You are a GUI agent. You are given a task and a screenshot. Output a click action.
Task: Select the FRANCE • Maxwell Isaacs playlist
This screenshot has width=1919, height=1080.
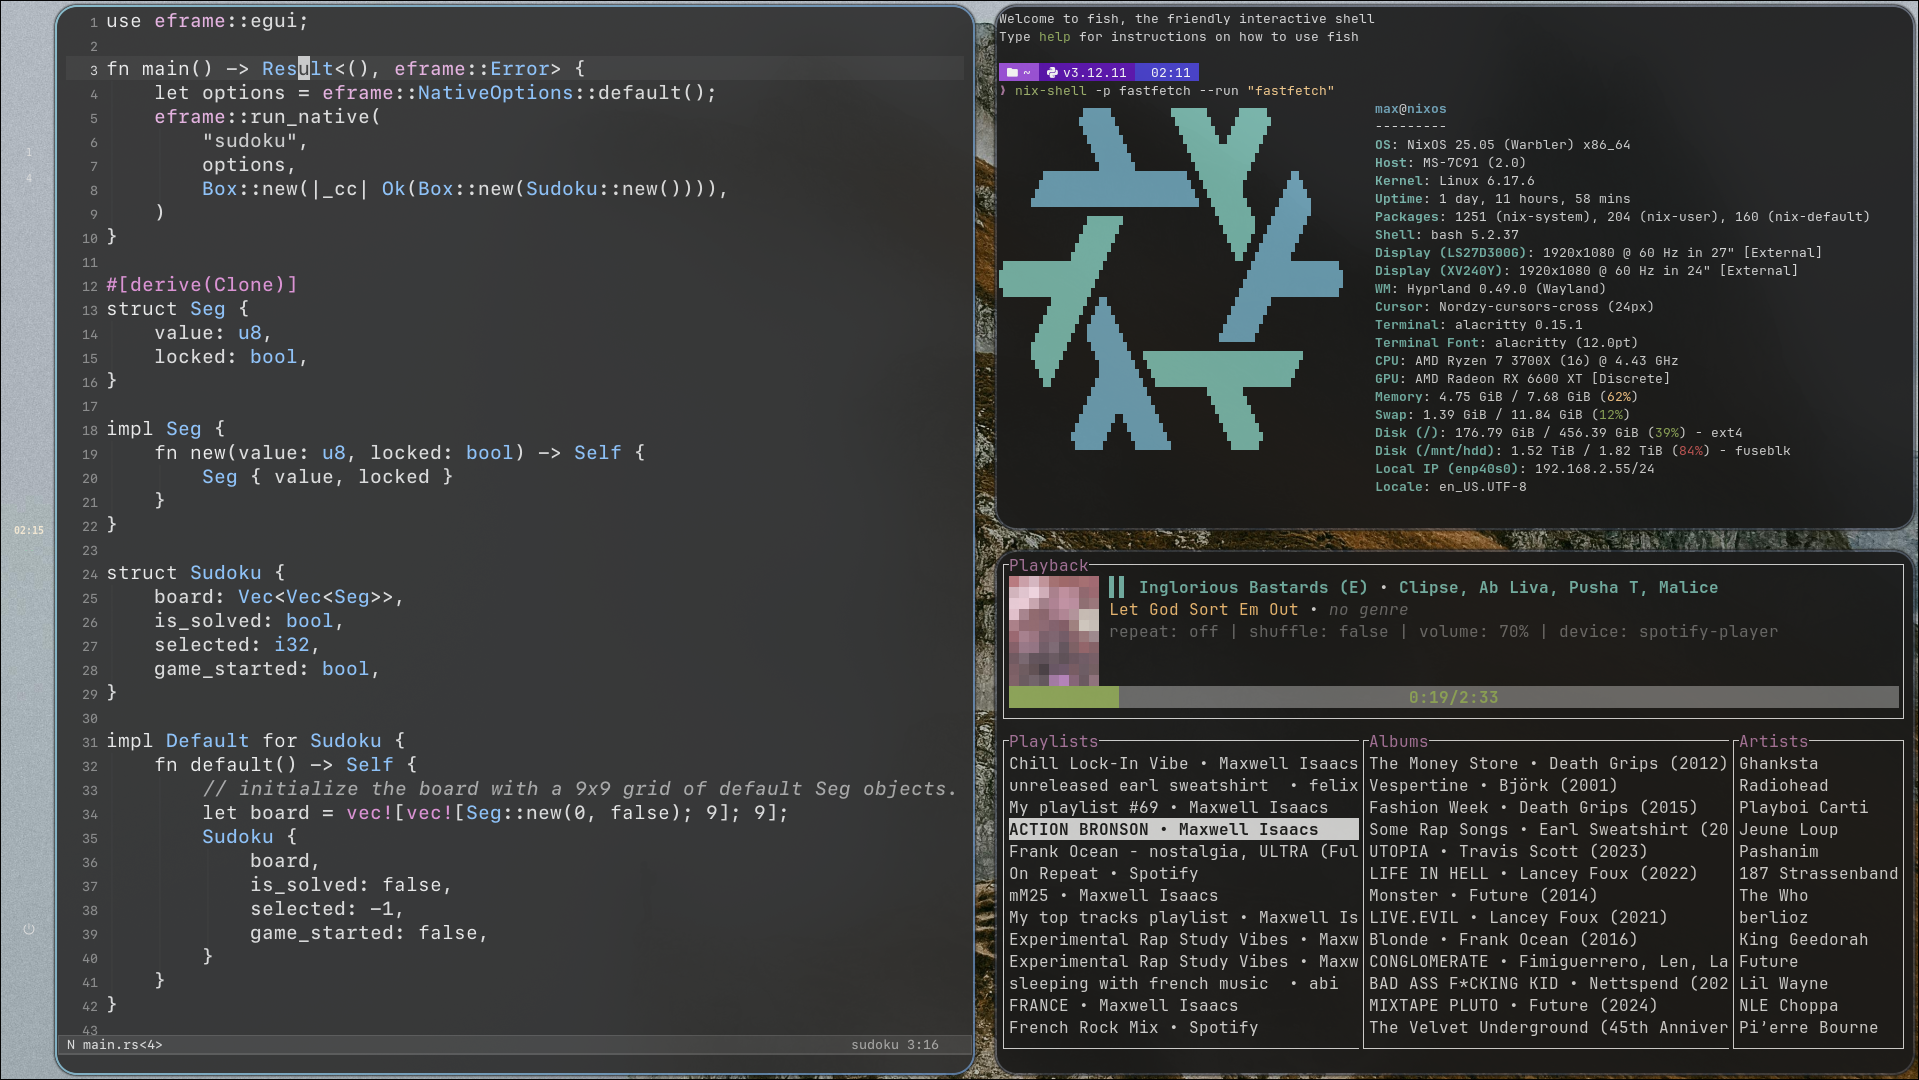tap(1183, 1005)
